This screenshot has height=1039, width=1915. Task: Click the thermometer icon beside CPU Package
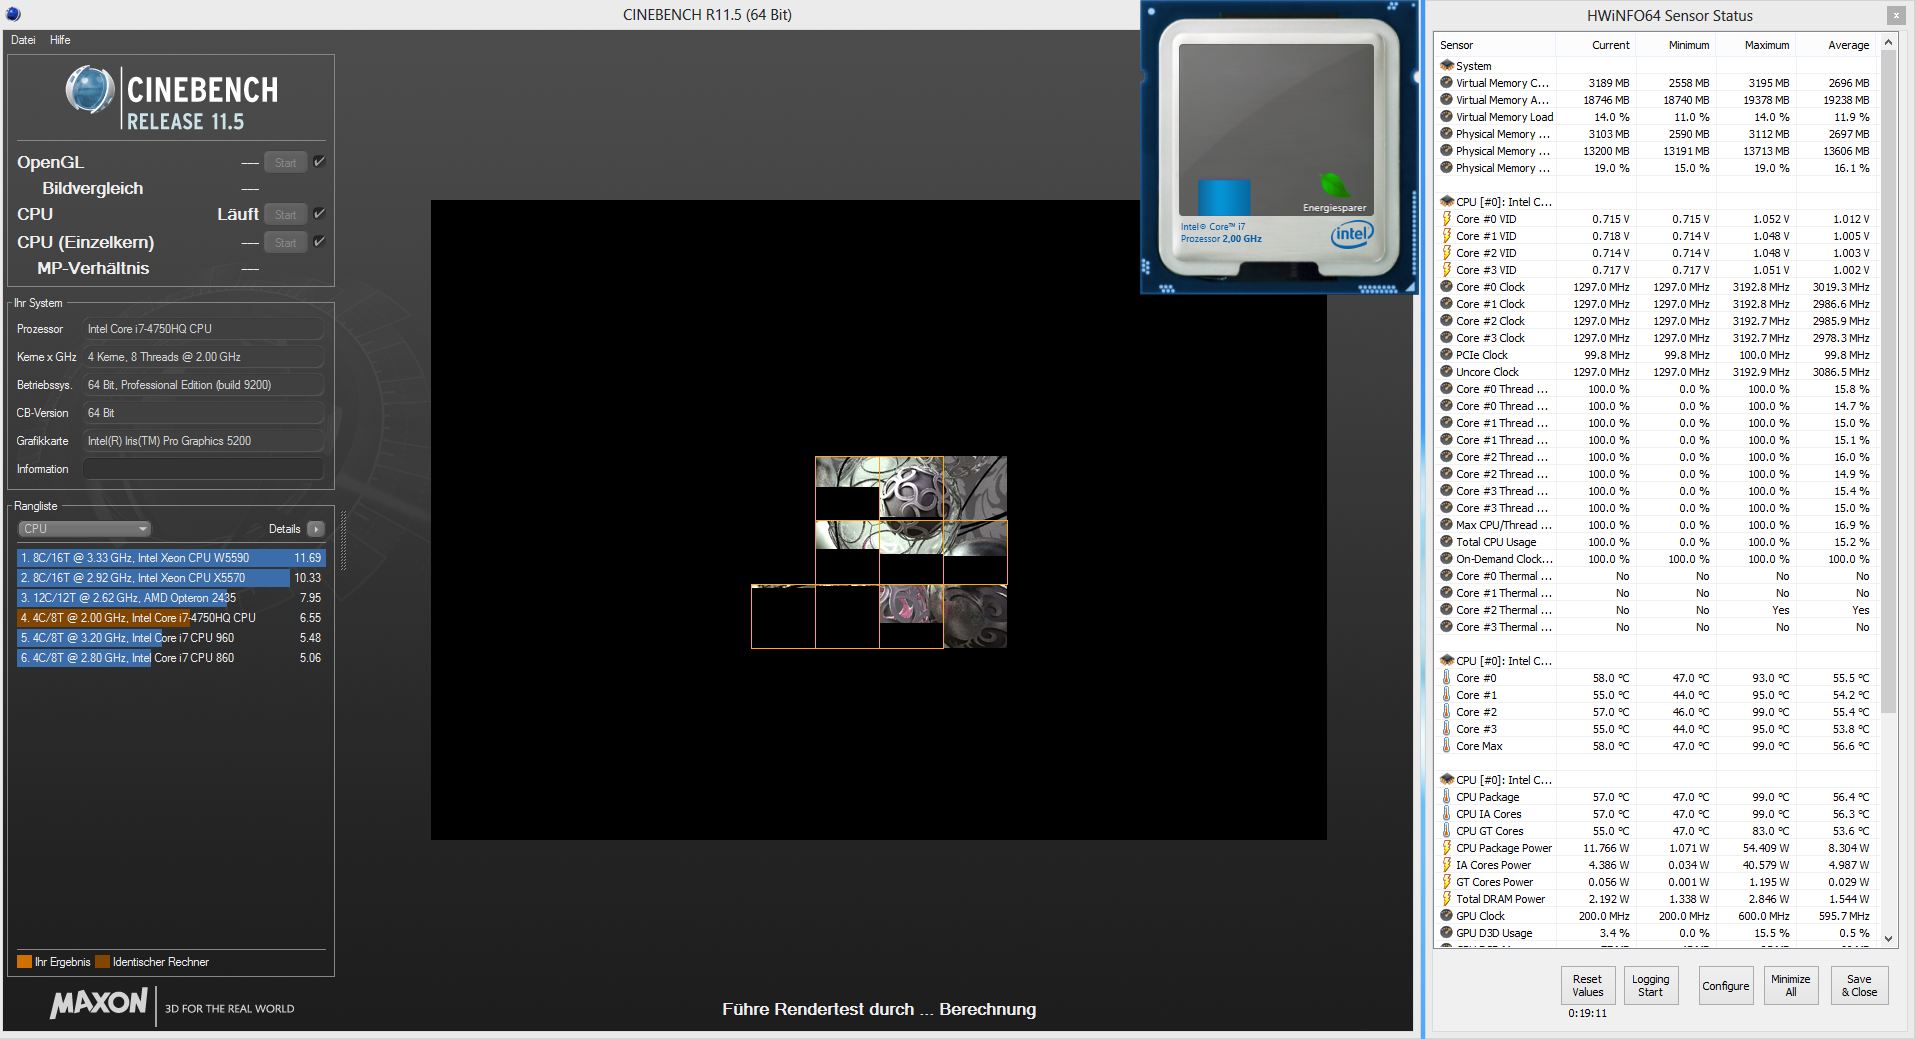[1446, 797]
